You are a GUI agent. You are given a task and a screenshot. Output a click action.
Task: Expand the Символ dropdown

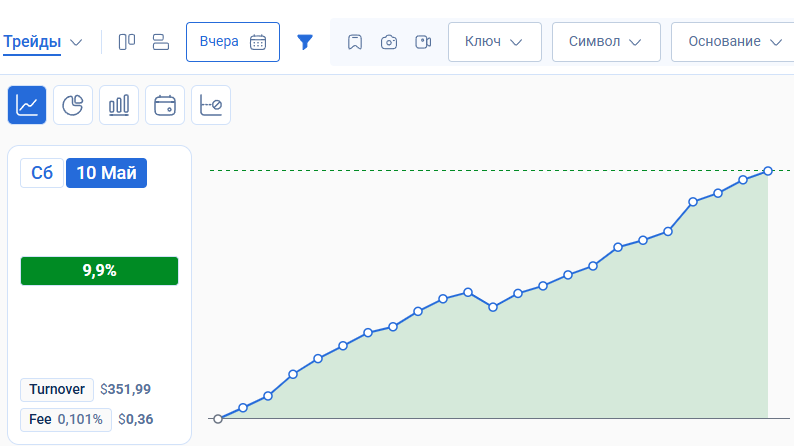coord(606,42)
